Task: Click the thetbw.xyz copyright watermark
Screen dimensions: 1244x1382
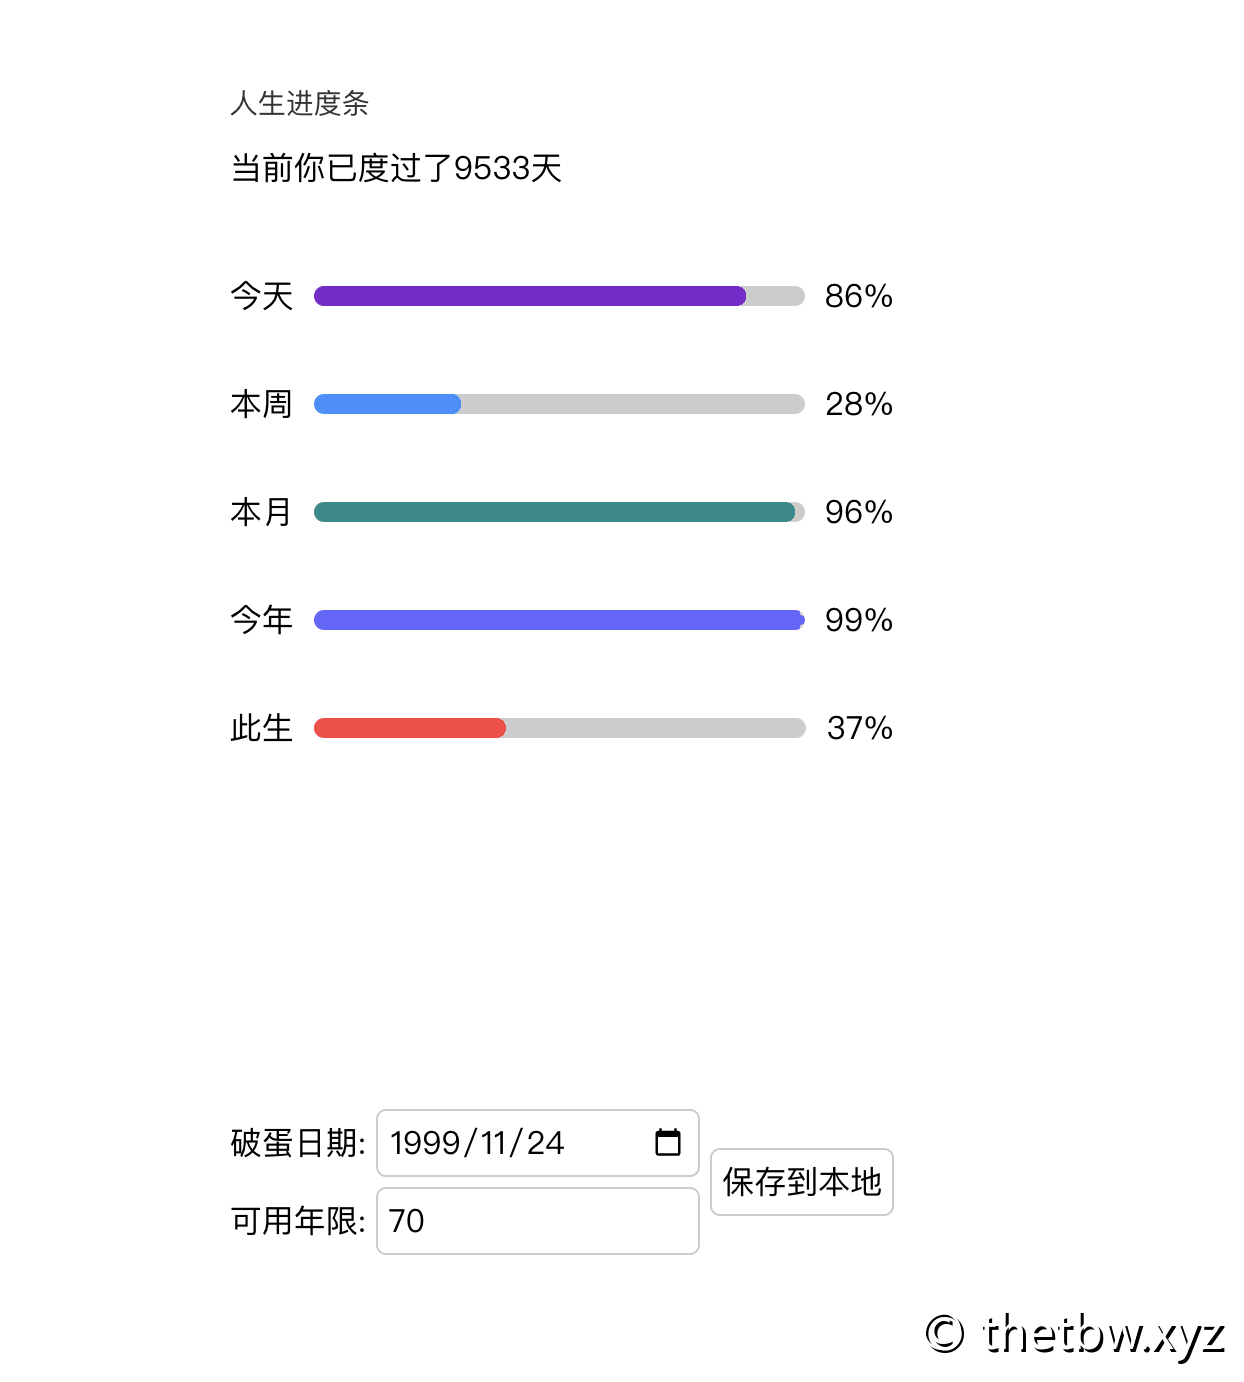Action: [x=1075, y=1335]
